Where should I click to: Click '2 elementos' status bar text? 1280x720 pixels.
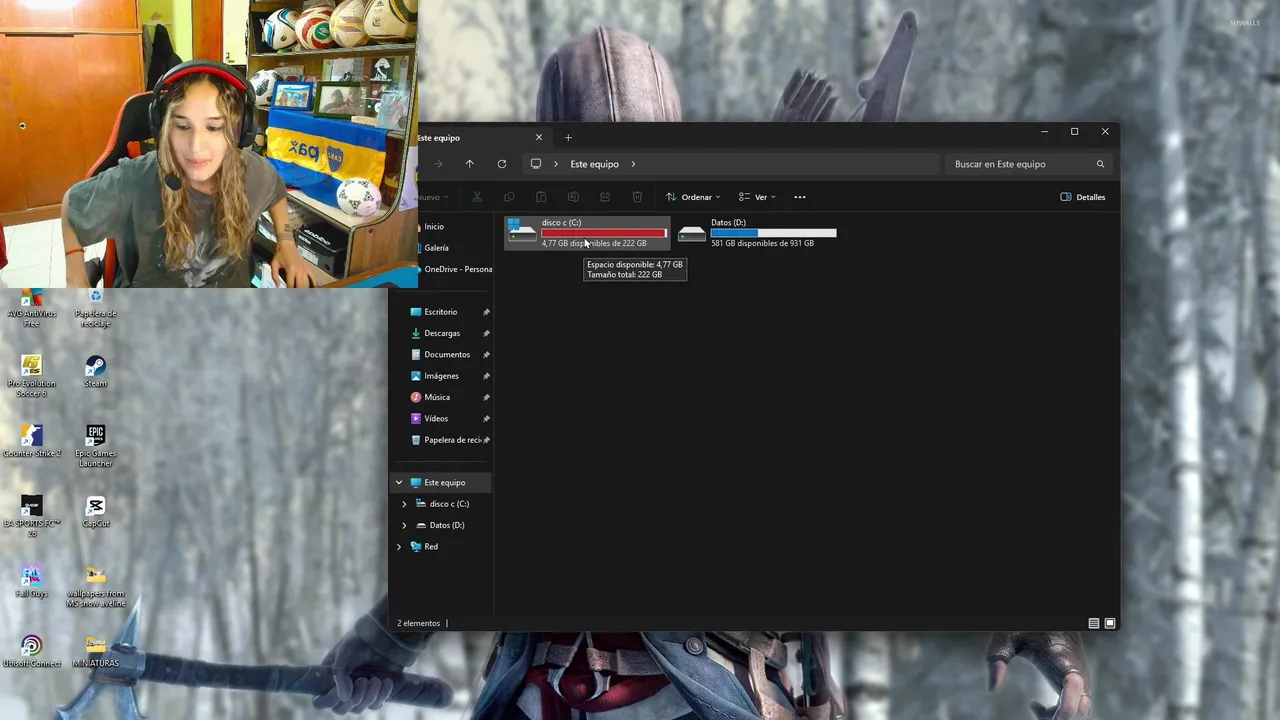coord(418,623)
